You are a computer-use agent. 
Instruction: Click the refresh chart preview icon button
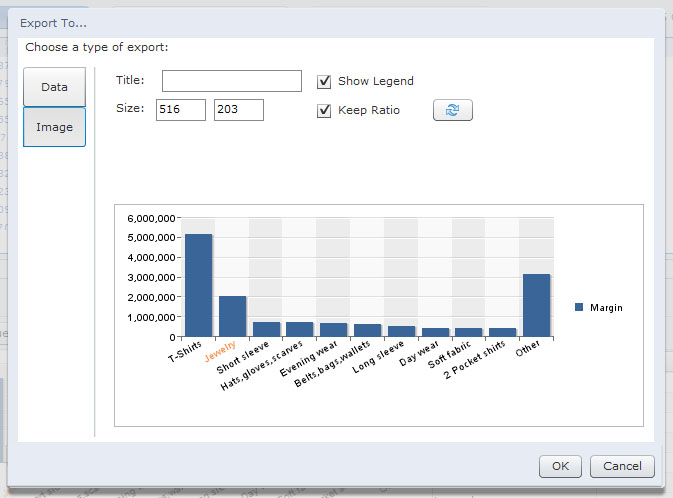[x=452, y=110]
